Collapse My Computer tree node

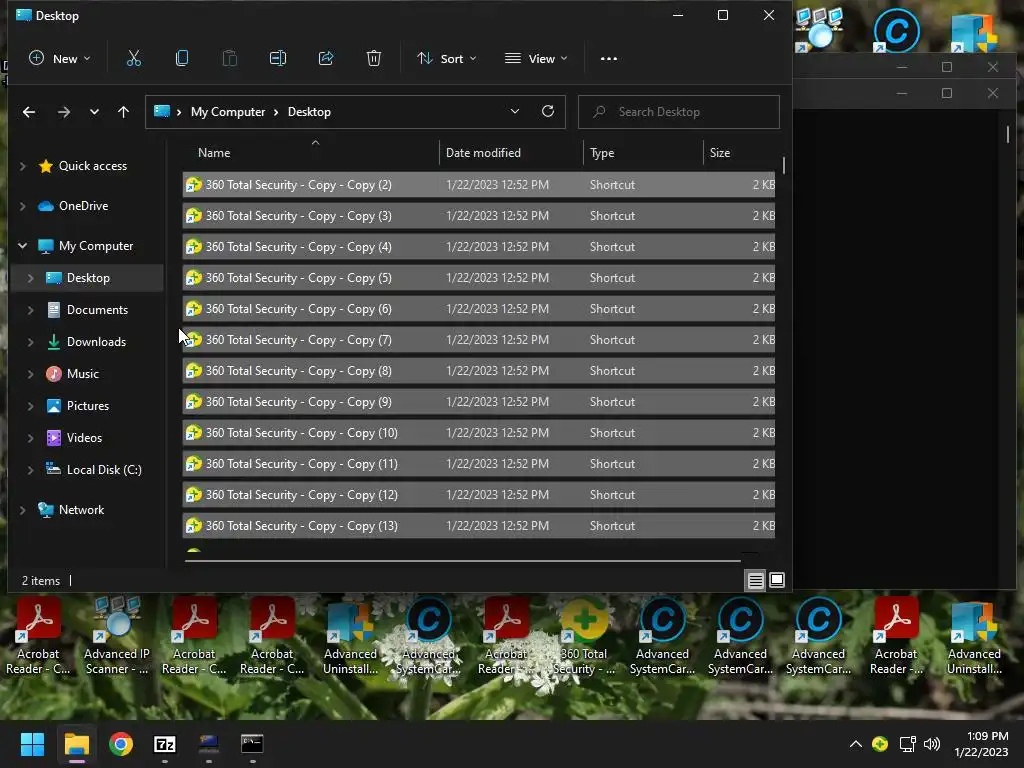tap(22, 246)
